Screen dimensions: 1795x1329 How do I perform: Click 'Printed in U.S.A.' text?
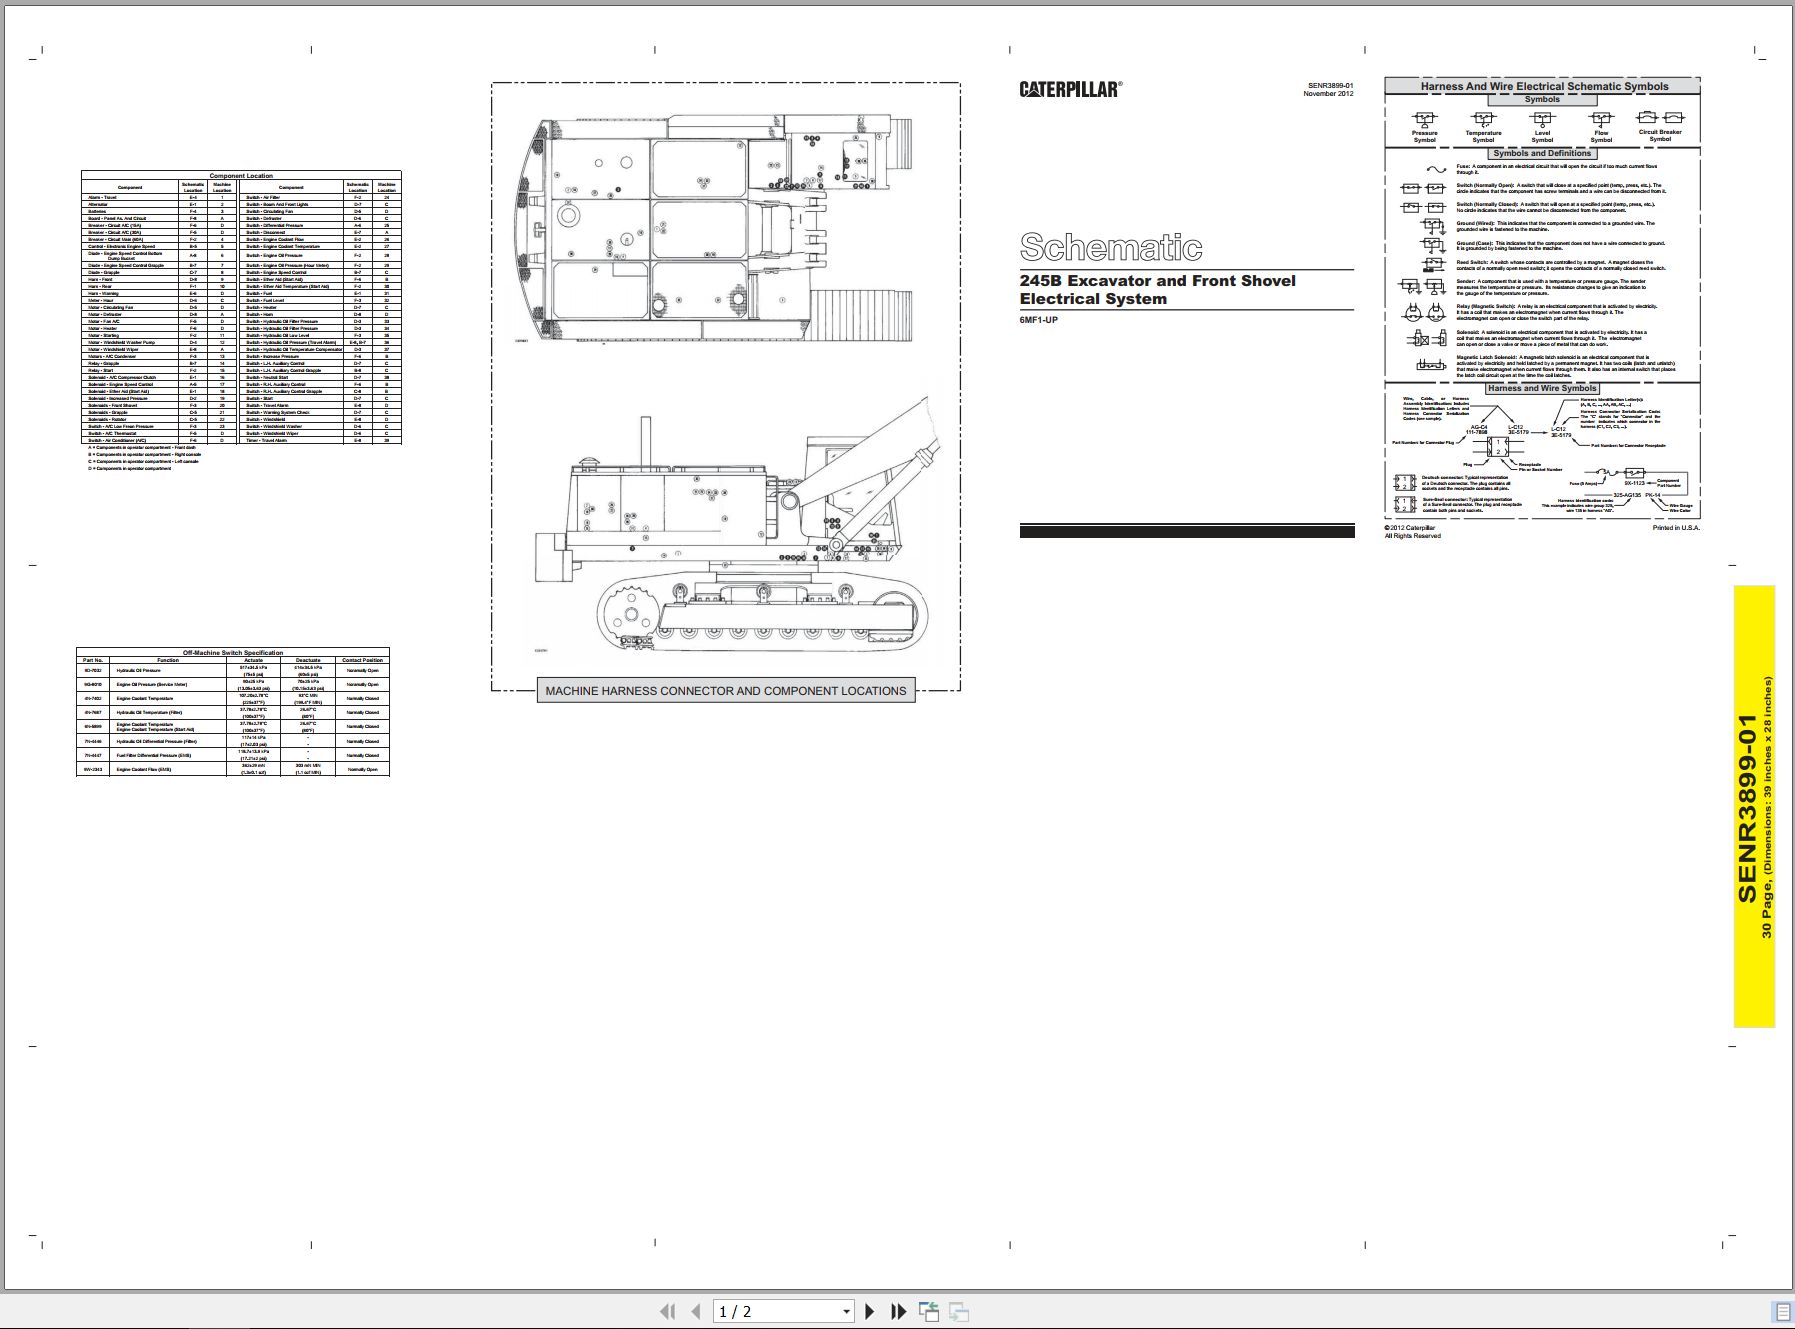pyautogui.click(x=1676, y=528)
